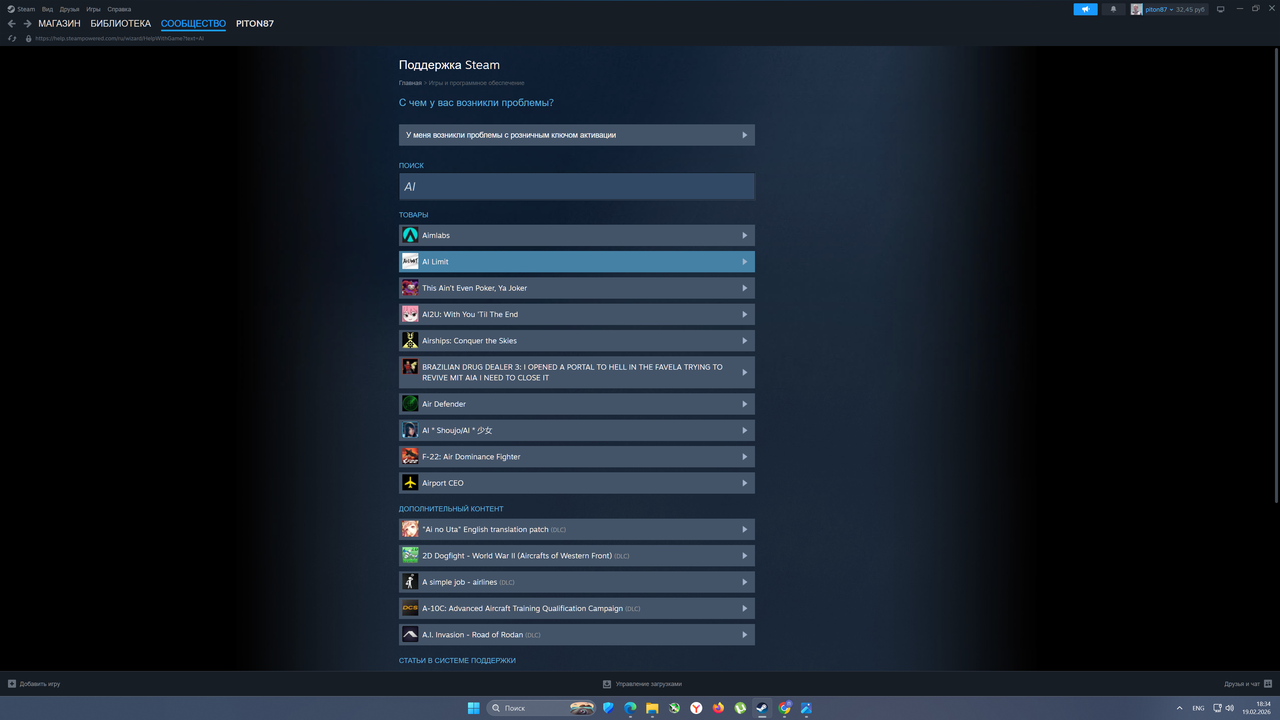Click the F-22: Air Dominance Fighter icon
1280x720 pixels.
pos(410,457)
